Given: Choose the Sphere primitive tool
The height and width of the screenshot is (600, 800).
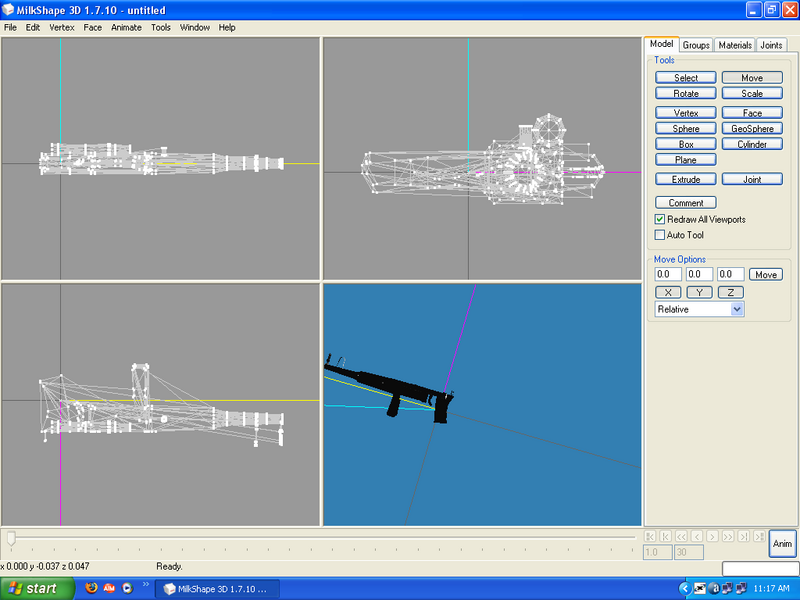Looking at the screenshot, I should coord(686,129).
